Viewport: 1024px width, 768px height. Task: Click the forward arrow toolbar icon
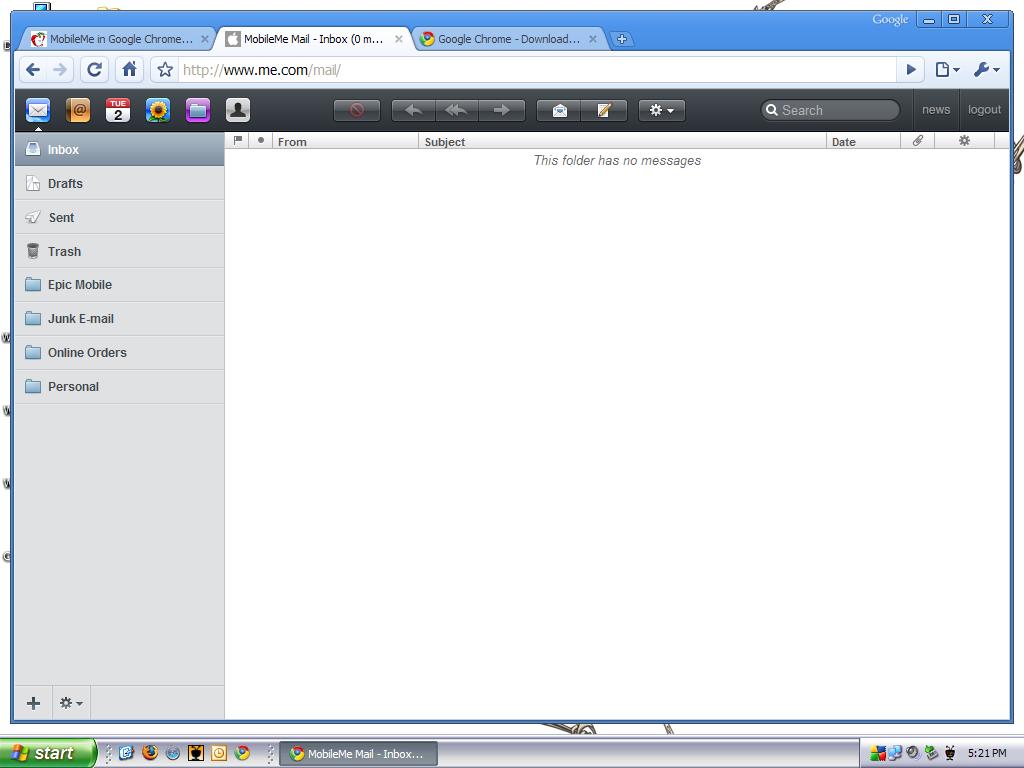tap(502, 110)
